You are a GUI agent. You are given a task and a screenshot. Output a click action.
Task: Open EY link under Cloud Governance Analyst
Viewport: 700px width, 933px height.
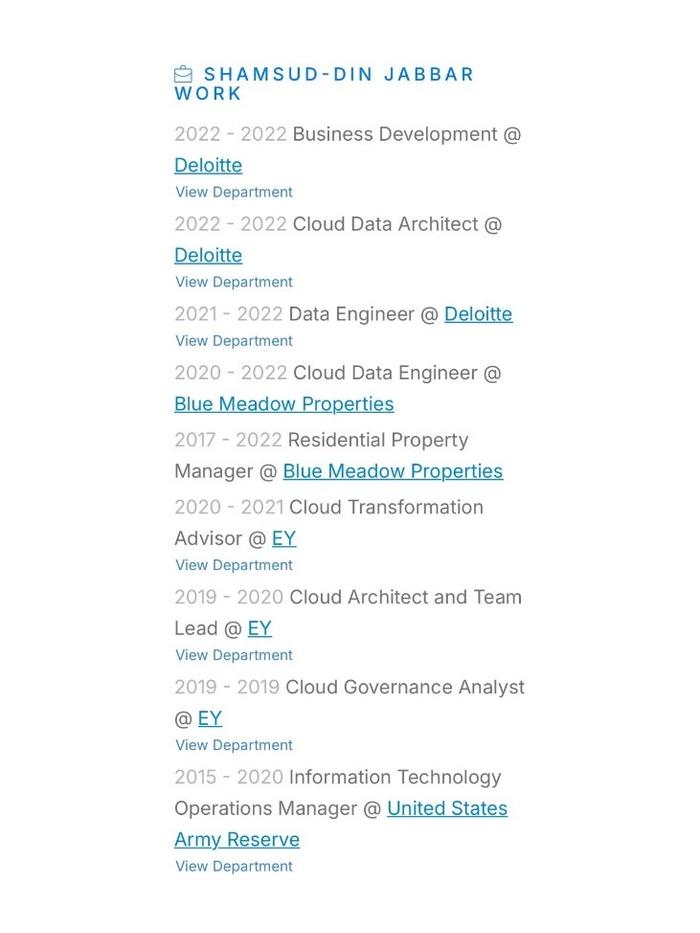(x=210, y=718)
